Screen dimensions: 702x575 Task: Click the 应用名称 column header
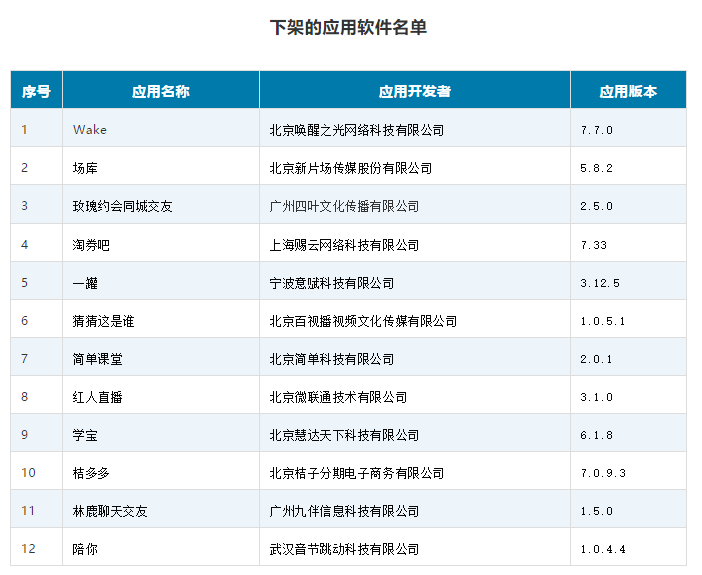(x=160, y=91)
